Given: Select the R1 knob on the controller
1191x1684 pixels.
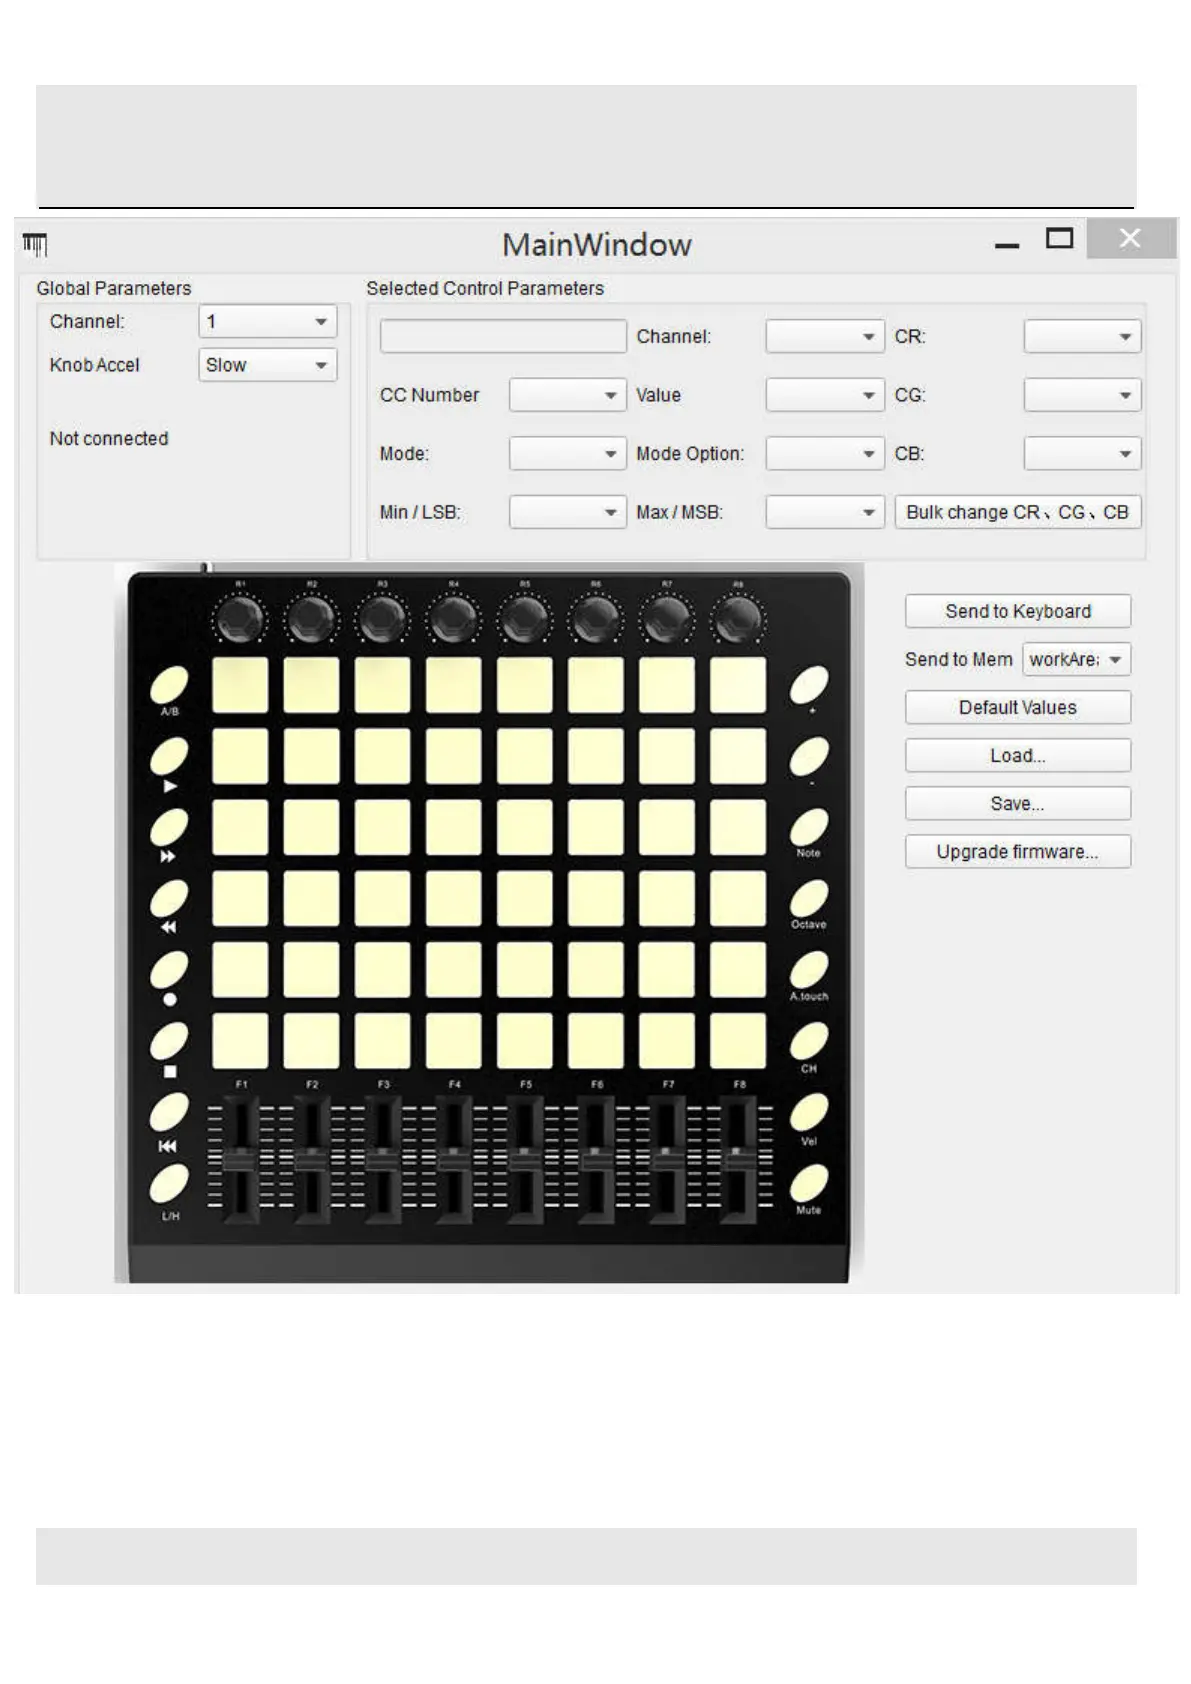Looking at the screenshot, I should (240, 620).
